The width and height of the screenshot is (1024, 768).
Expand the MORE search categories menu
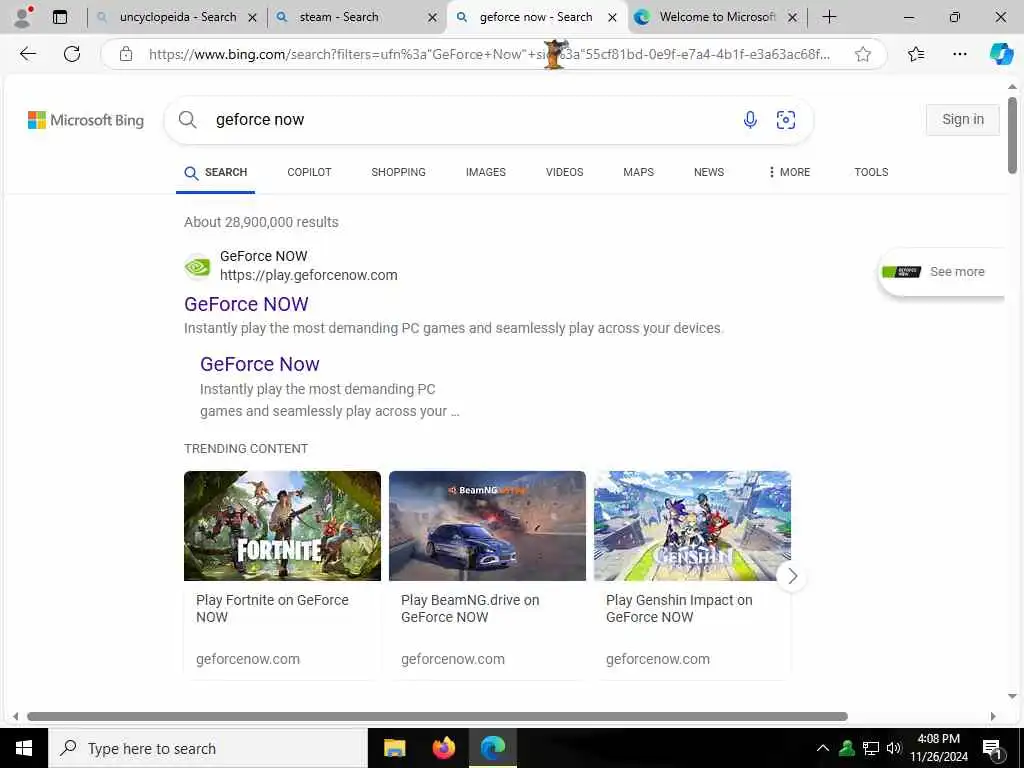789,172
